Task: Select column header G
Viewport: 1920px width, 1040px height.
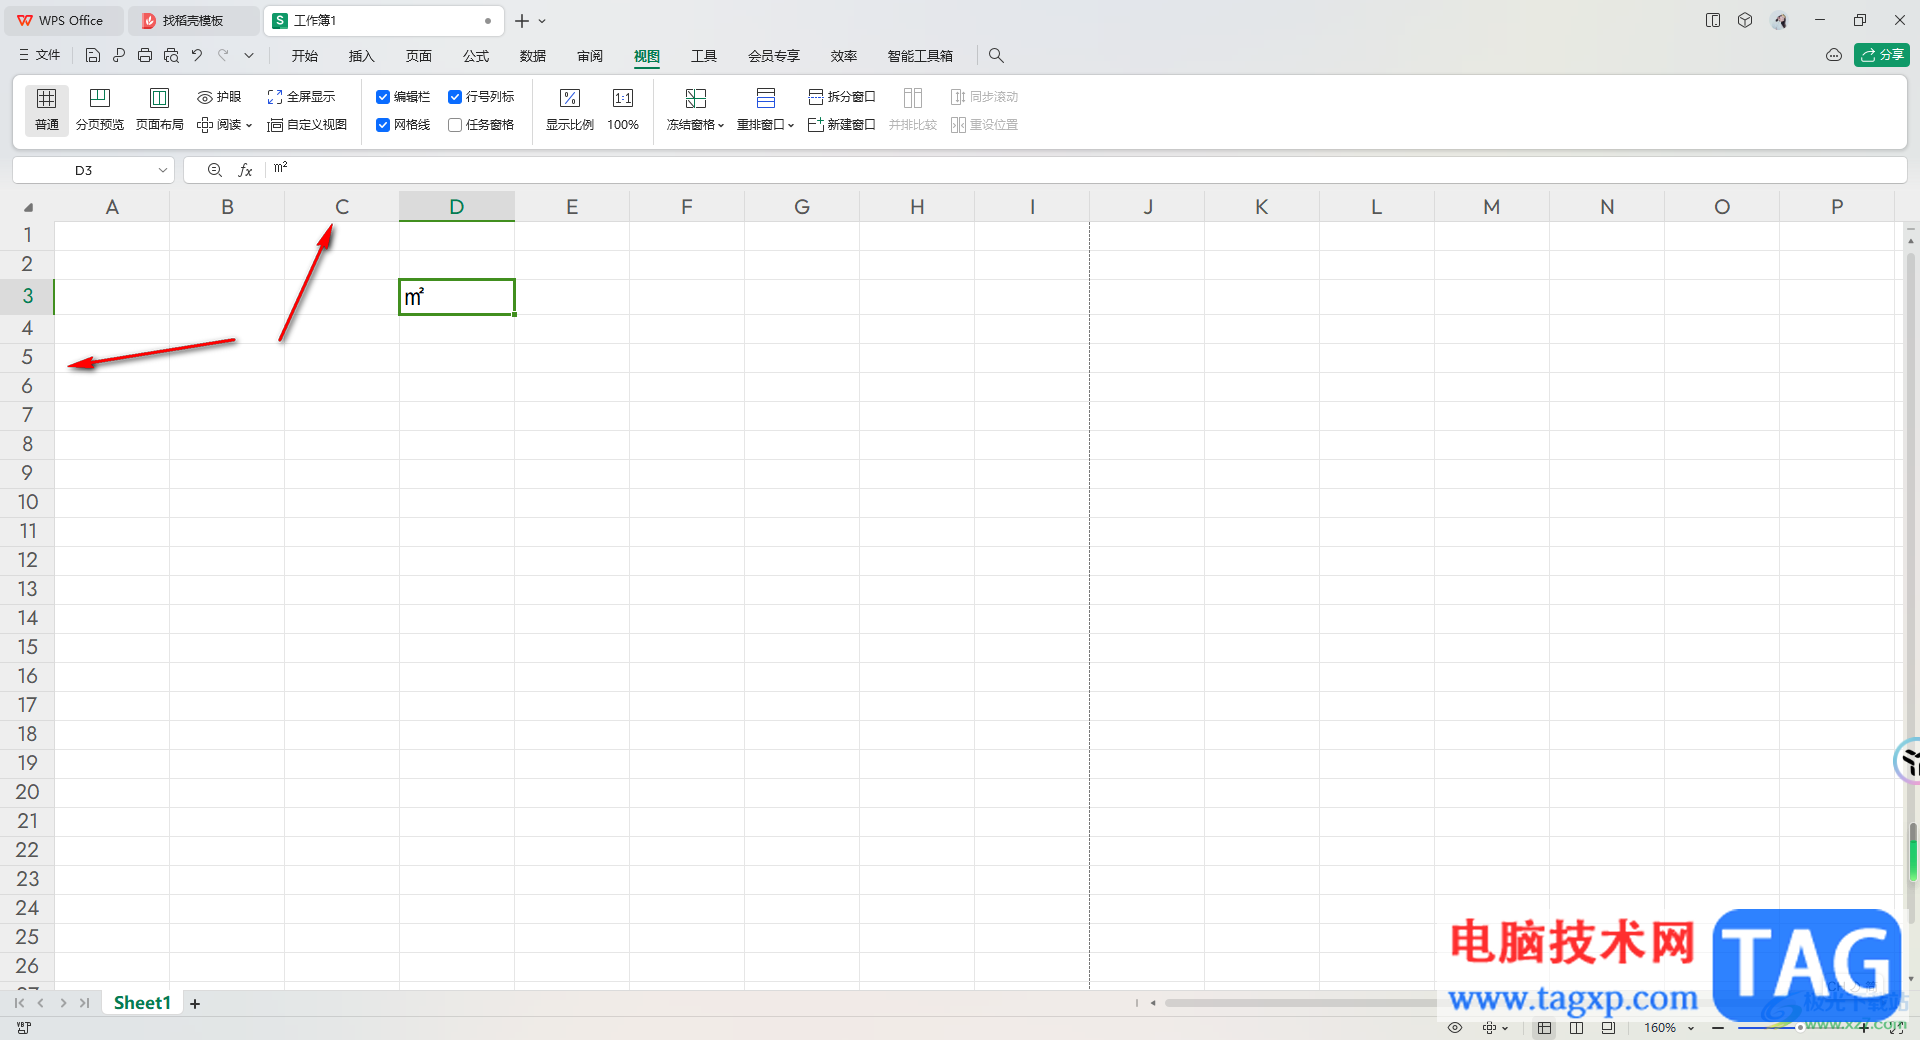Action: click(x=802, y=207)
